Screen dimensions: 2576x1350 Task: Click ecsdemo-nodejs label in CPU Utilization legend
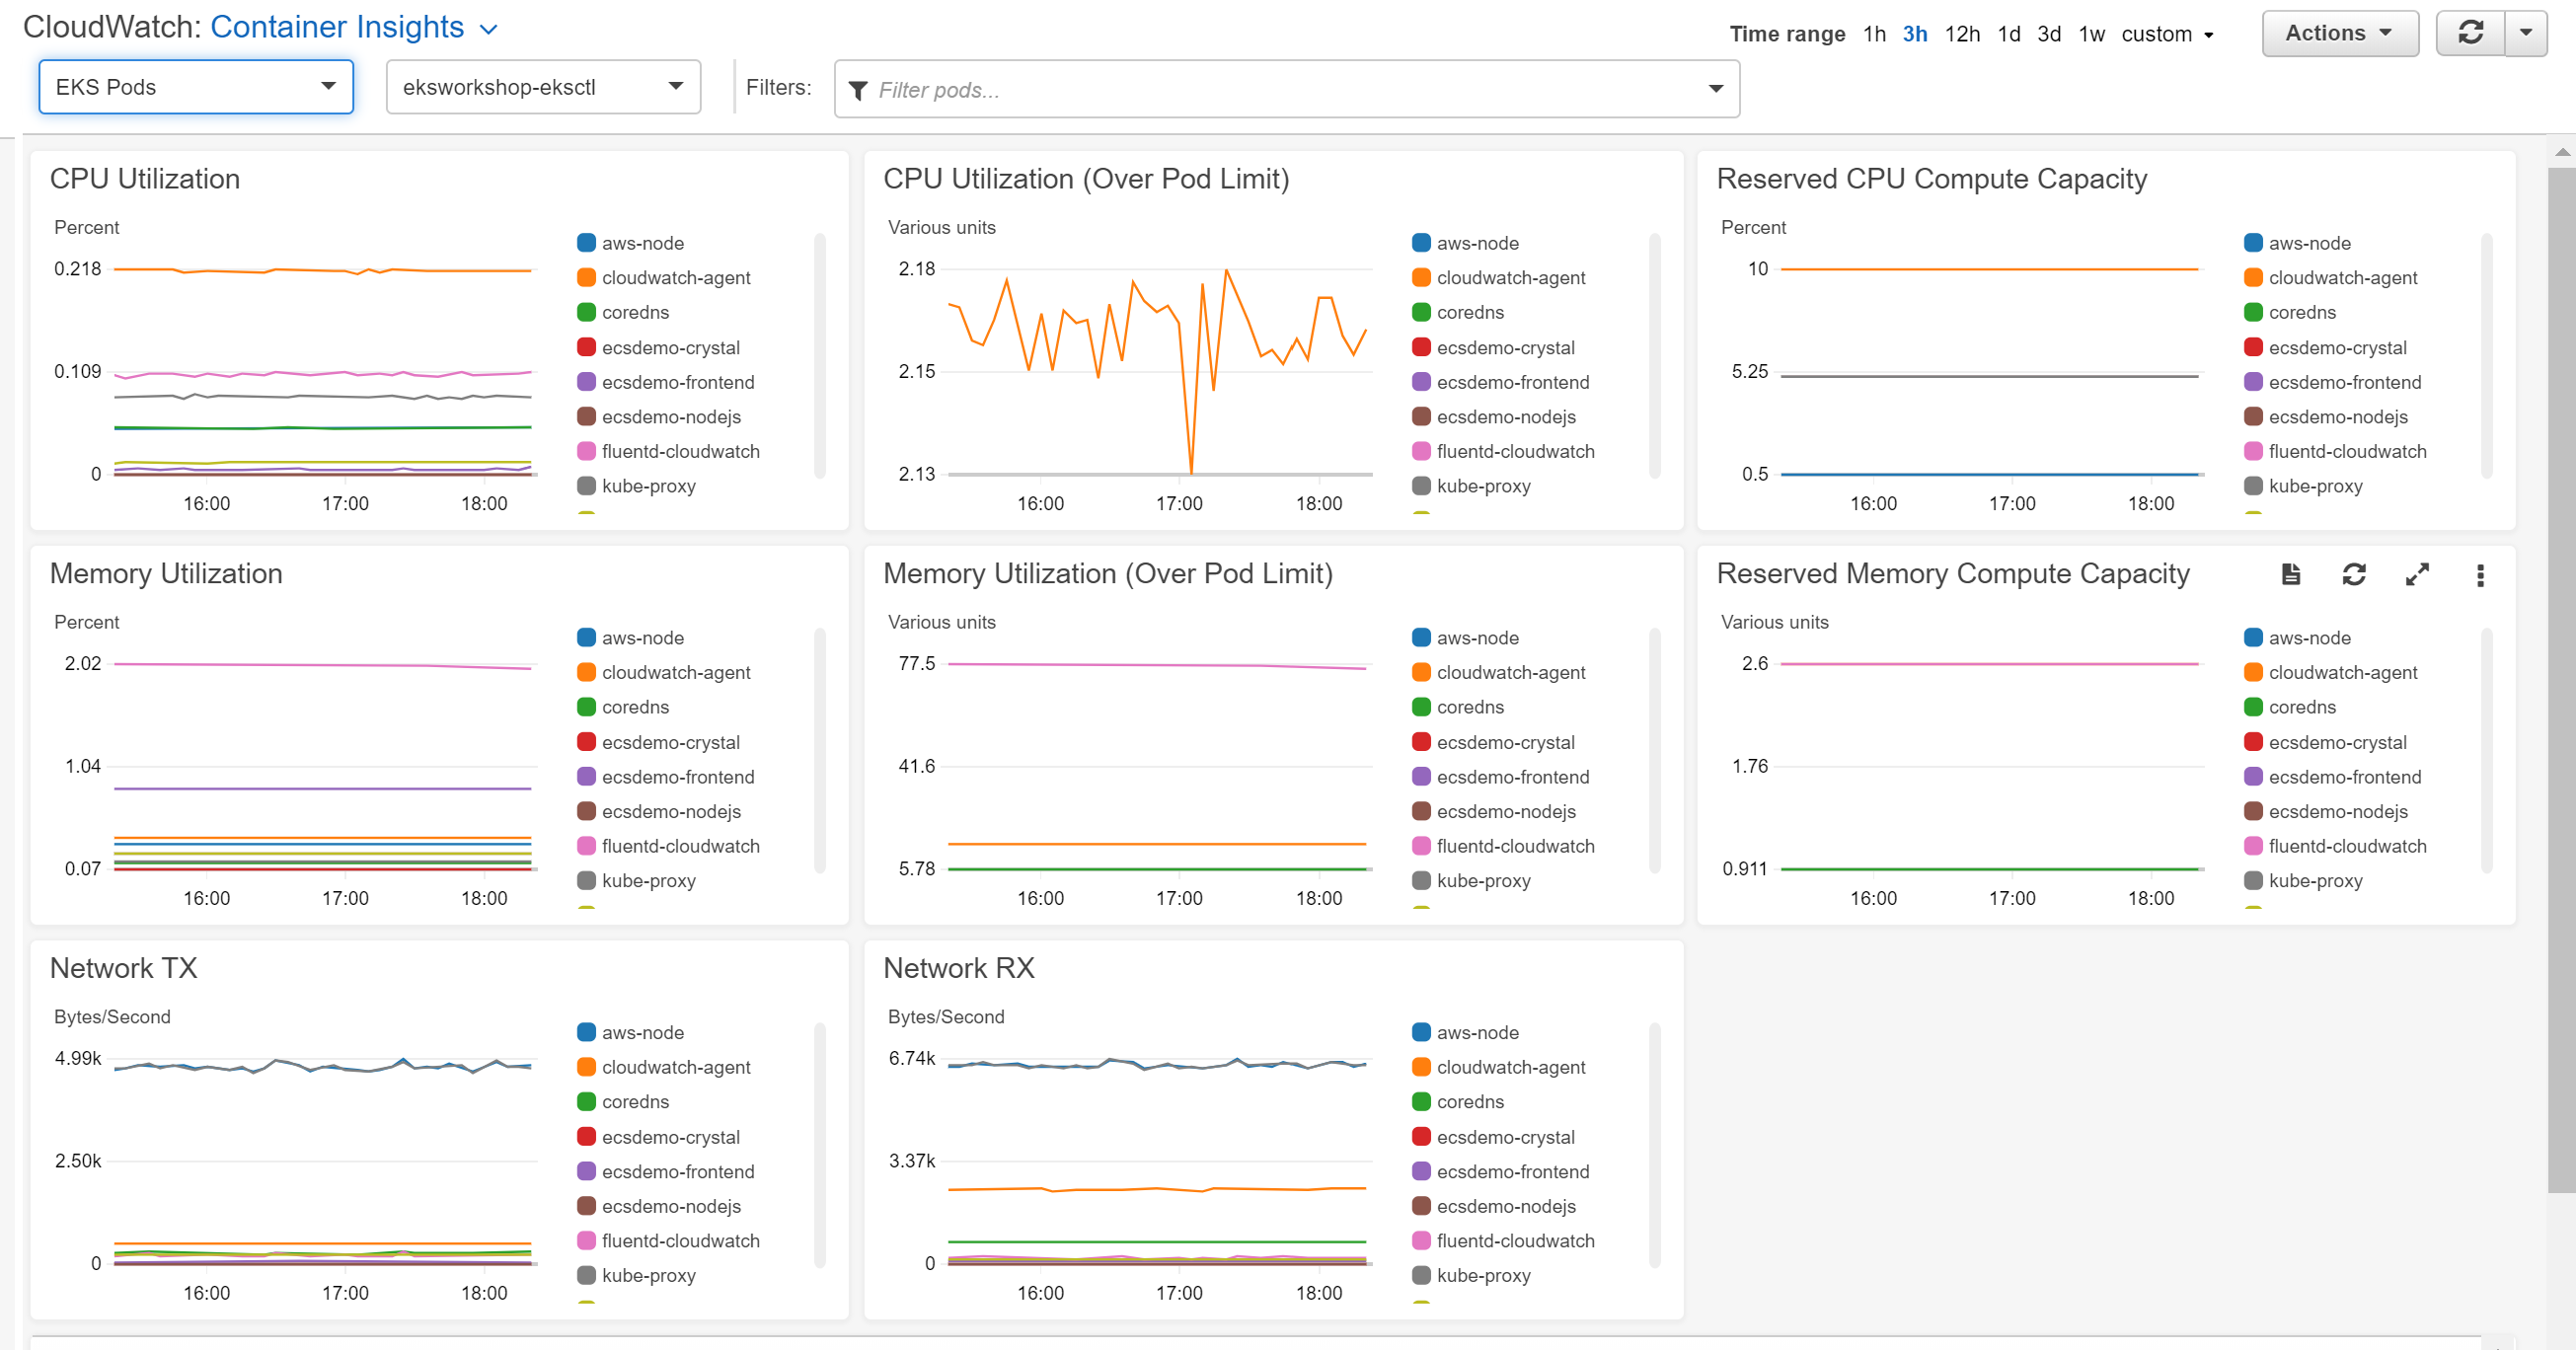pos(671,417)
